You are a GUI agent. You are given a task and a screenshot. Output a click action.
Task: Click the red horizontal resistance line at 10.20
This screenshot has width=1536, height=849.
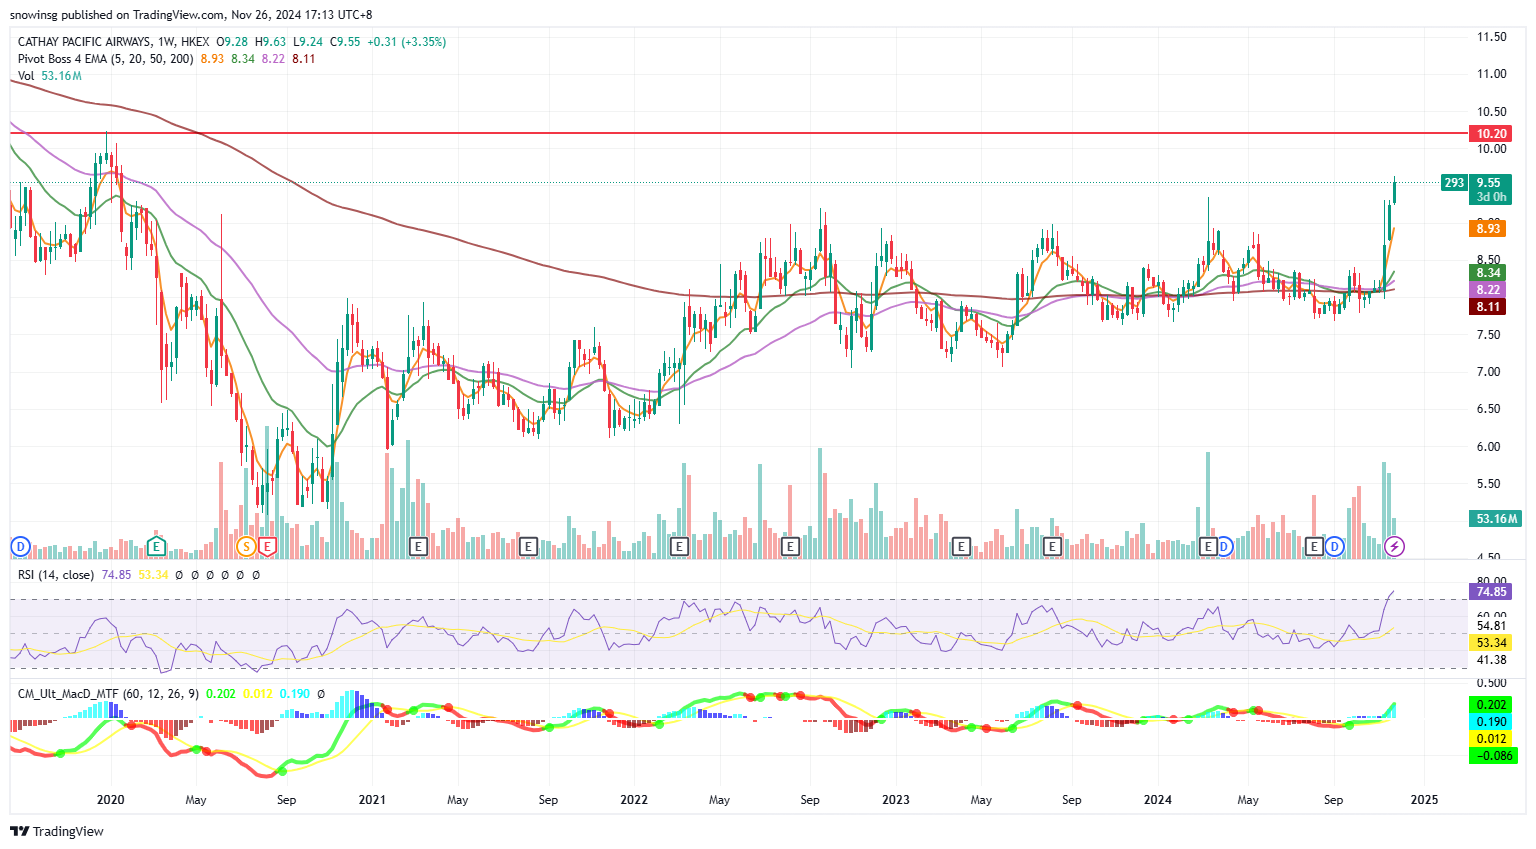738,133
